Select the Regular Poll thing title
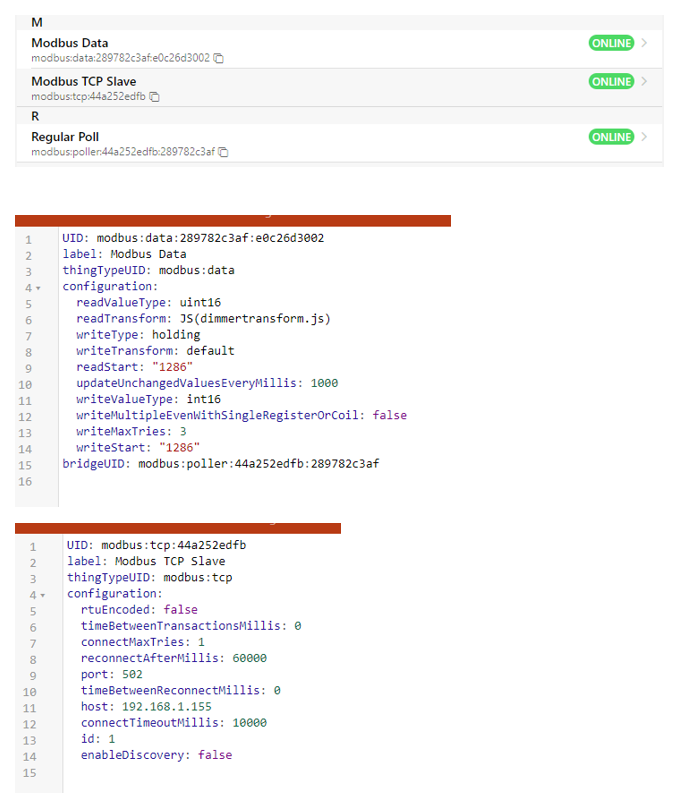The image size is (679, 801). click(65, 136)
